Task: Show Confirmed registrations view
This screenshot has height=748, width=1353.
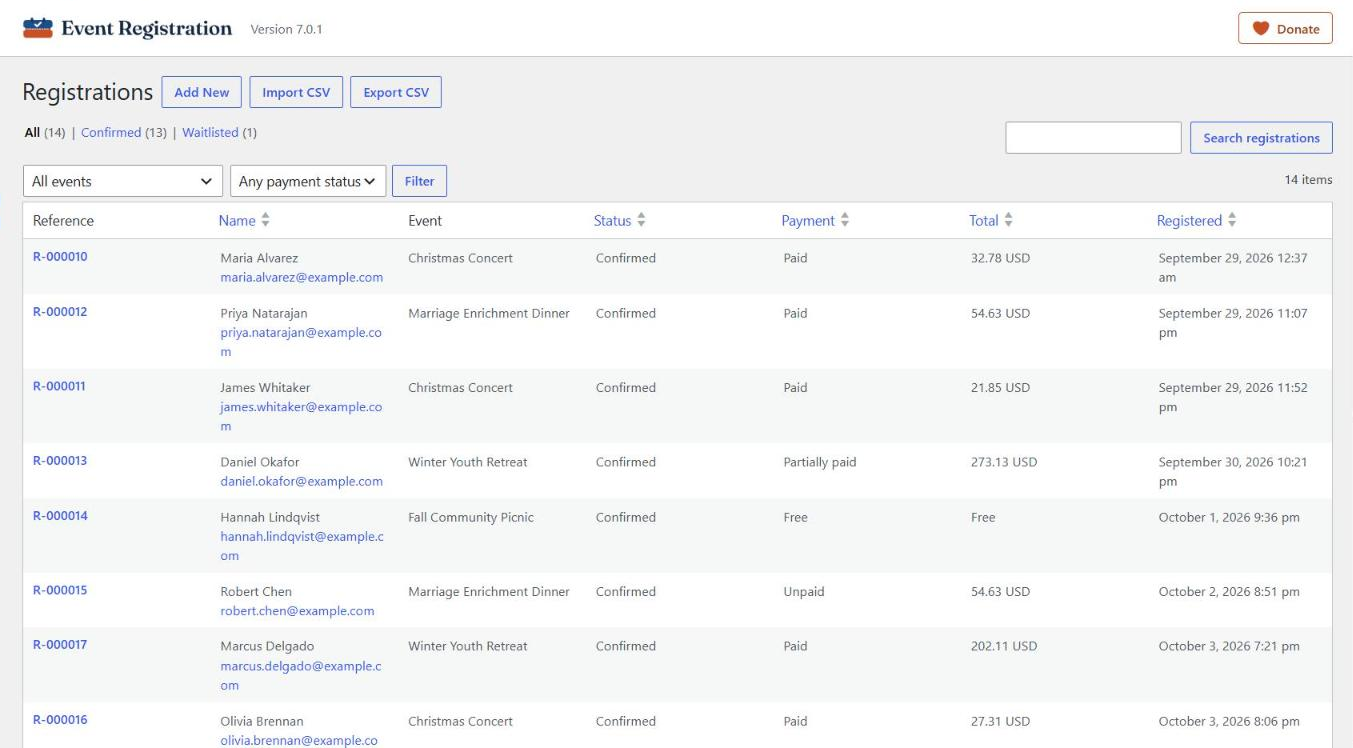Action: coord(111,132)
